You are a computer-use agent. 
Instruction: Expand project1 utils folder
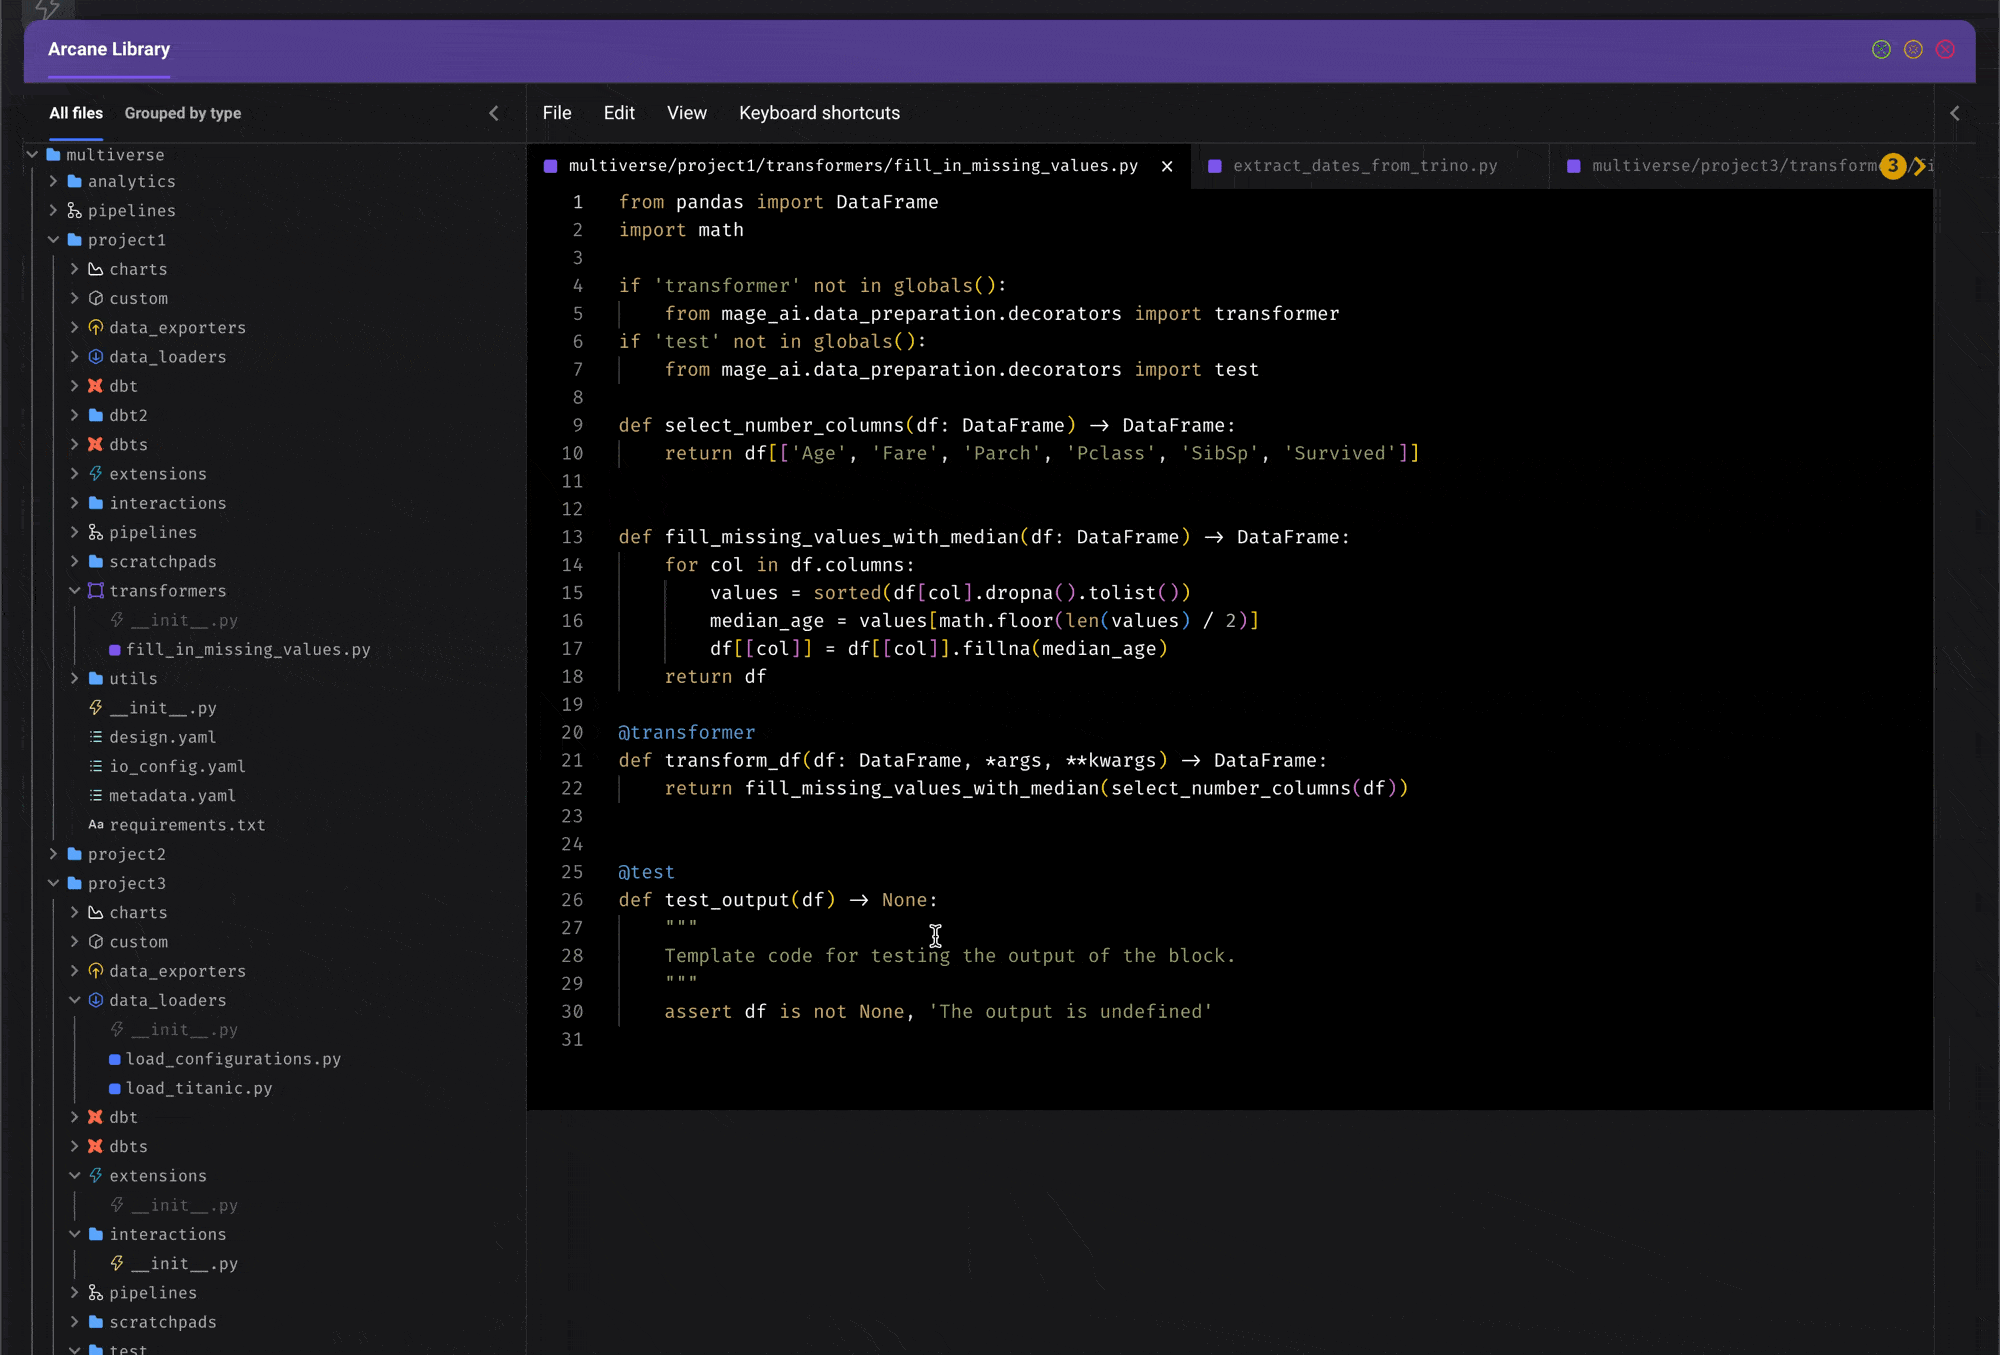point(75,678)
